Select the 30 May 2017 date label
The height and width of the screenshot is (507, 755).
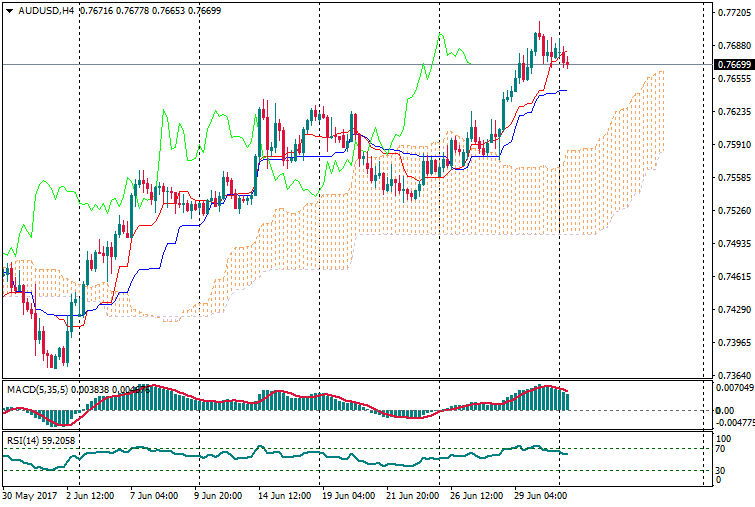click(31, 495)
